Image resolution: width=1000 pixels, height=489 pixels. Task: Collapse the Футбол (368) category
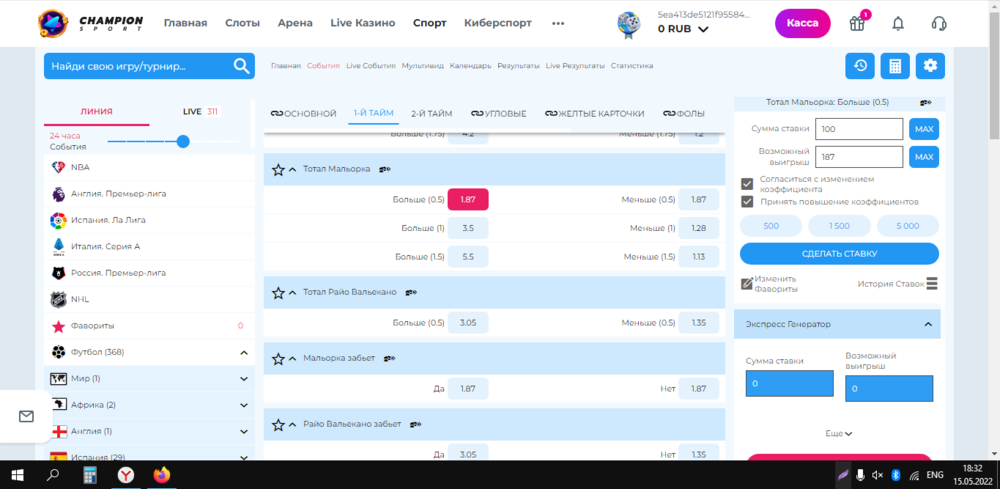(244, 352)
